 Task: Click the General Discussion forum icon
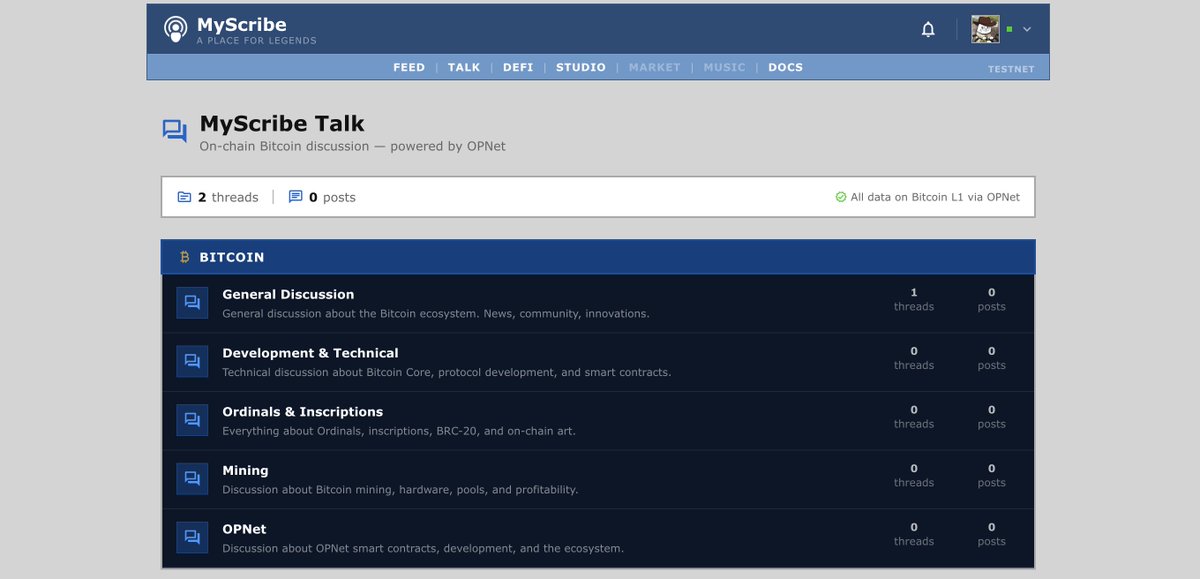[x=192, y=303]
